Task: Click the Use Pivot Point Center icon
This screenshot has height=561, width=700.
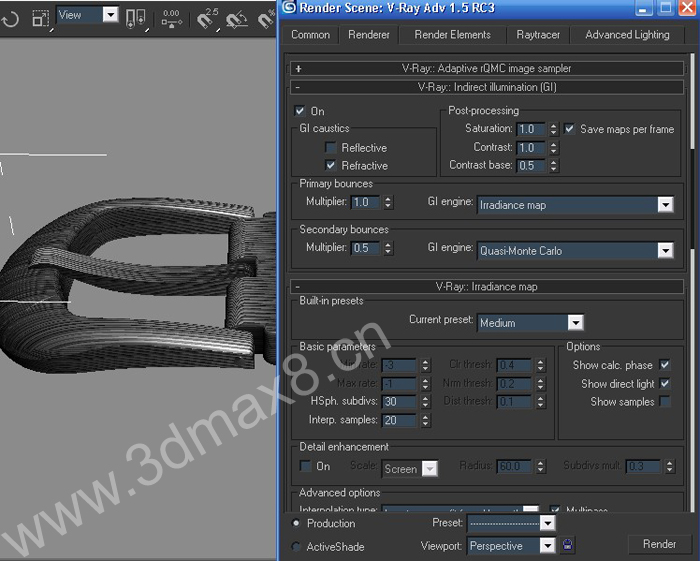Action: click(135, 19)
